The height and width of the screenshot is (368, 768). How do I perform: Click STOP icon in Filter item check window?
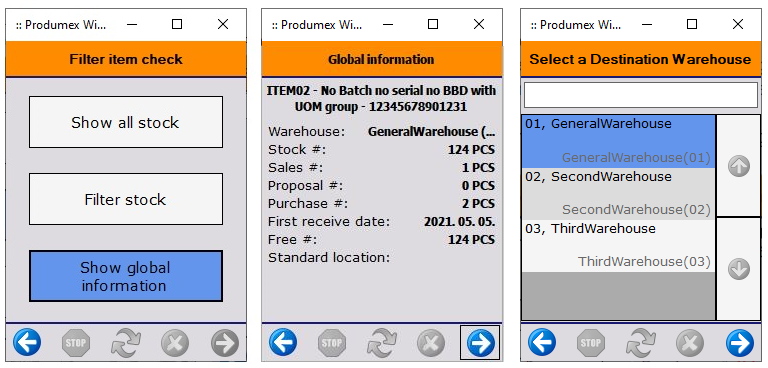[76, 343]
